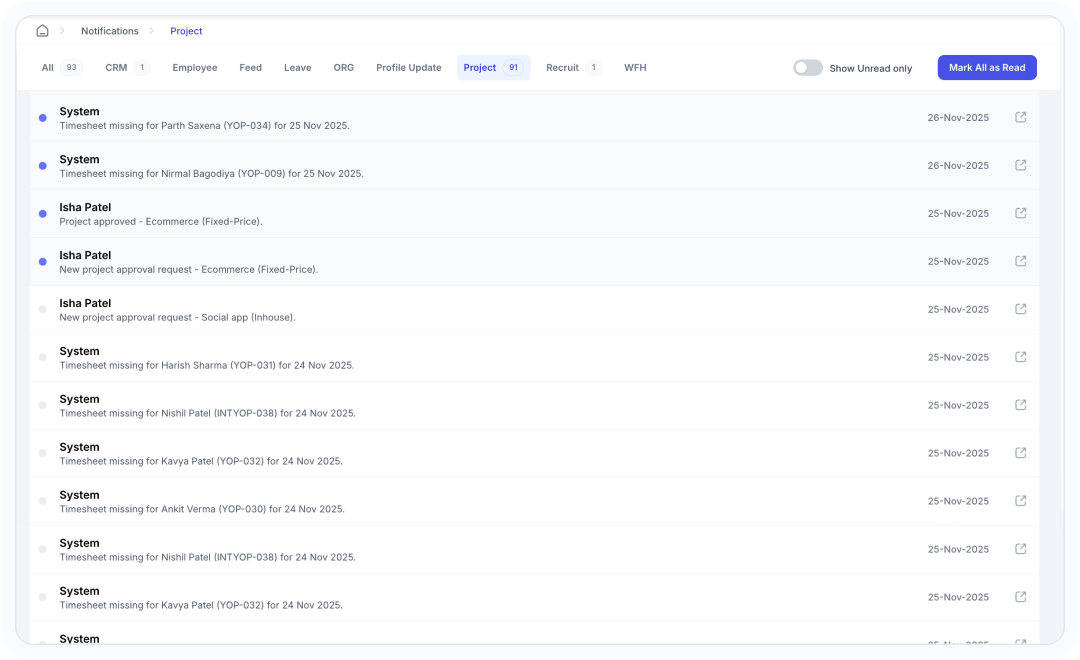Open external link for Nirmal Bagodiya notification
The height and width of the screenshot is (660, 1080).
1020,165
